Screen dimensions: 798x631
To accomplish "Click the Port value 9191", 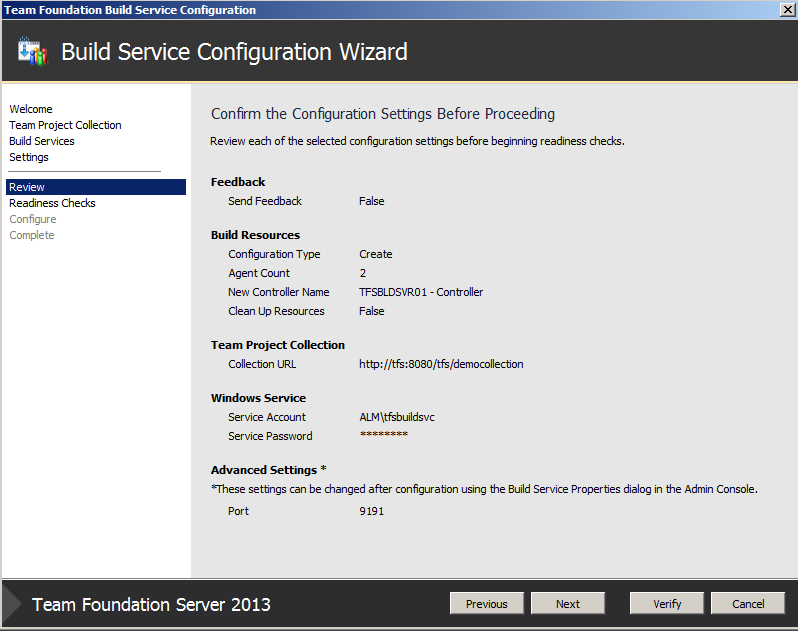I will click(371, 511).
